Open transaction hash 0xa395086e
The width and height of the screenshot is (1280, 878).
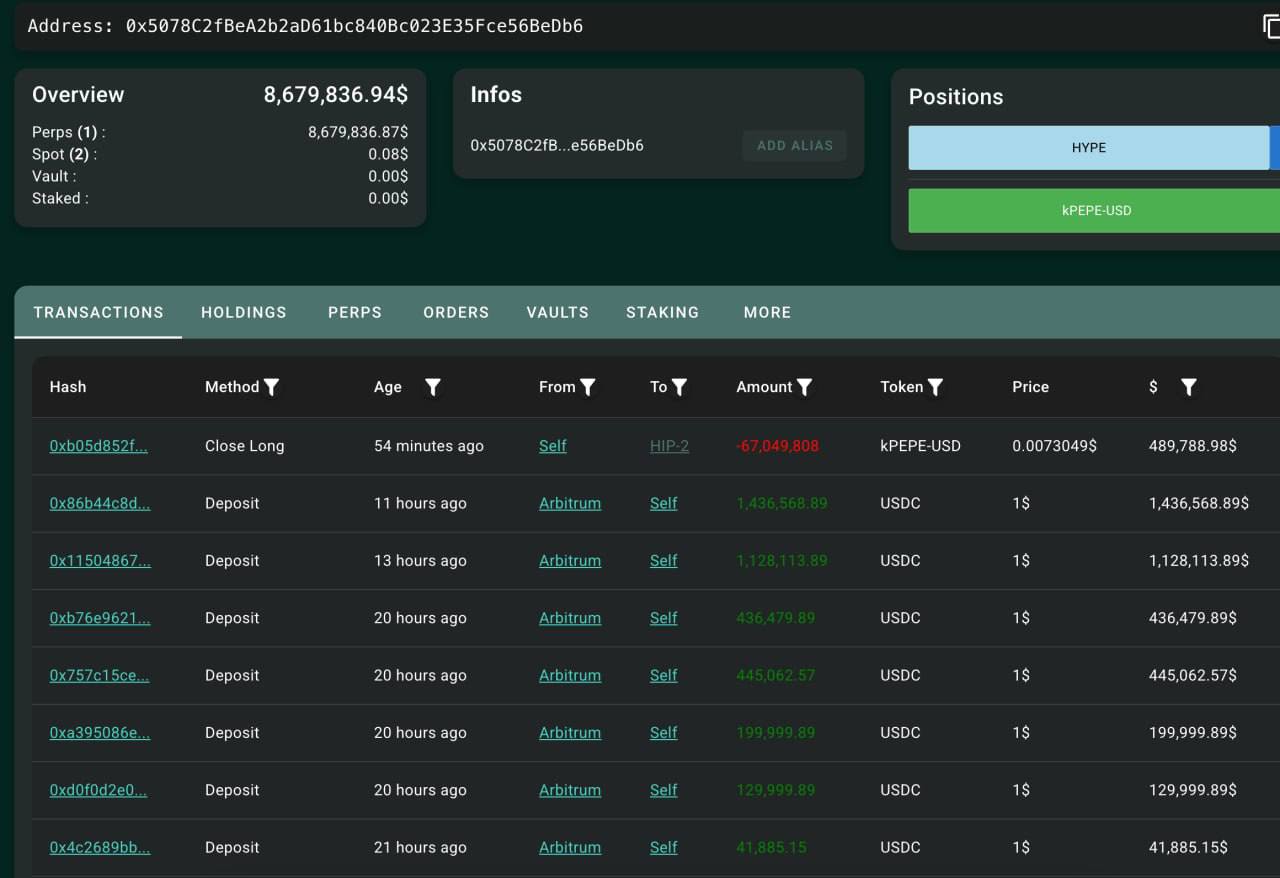(x=100, y=733)
